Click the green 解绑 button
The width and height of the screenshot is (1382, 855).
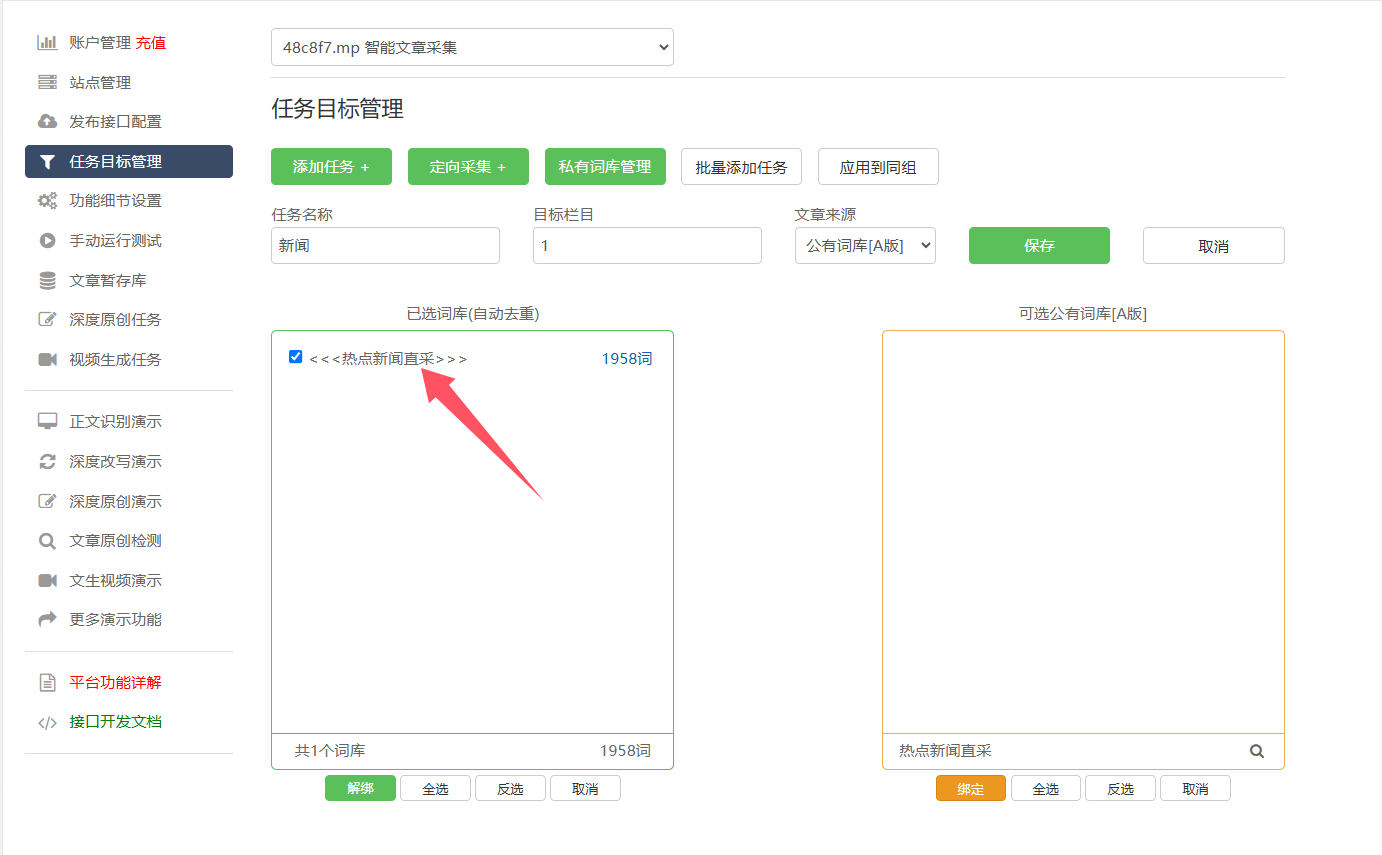pyautogui.click(x=360, y=788)
